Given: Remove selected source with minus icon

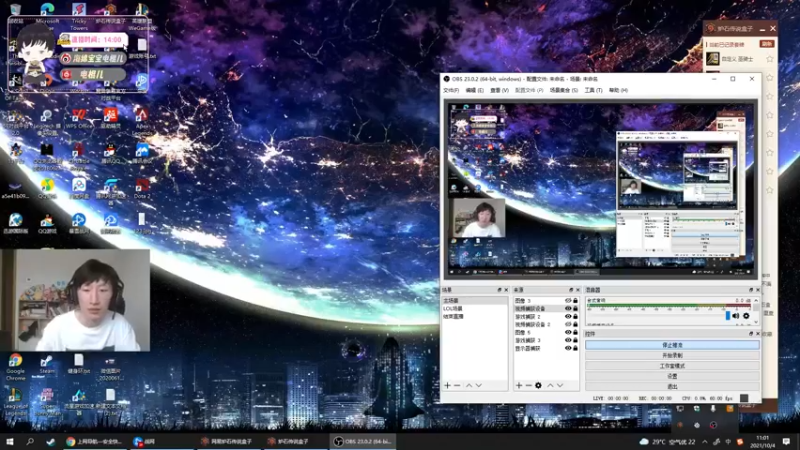Looking at the screenshot, I should 529,386.
